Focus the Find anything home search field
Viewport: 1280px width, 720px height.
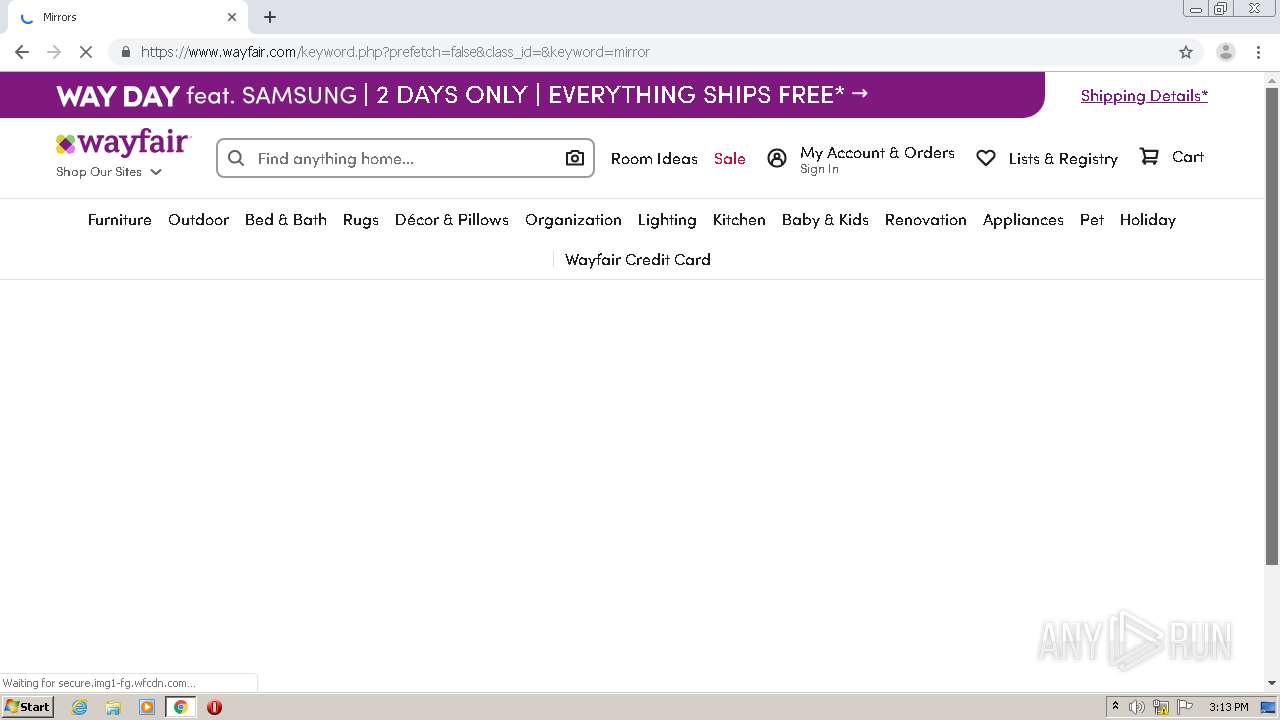(405, 158)
